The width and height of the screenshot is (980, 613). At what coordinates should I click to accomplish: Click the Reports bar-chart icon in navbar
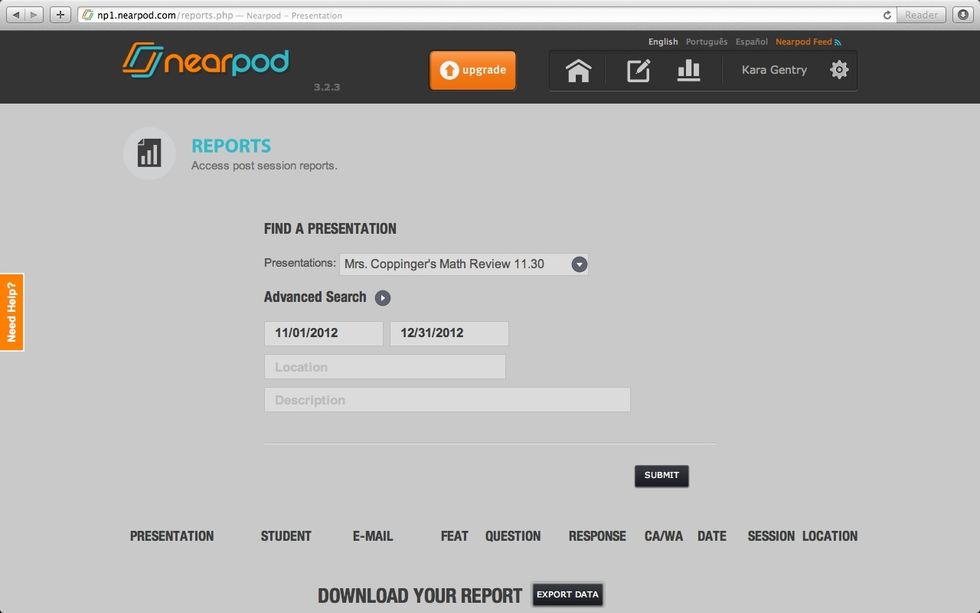[689, 70]
